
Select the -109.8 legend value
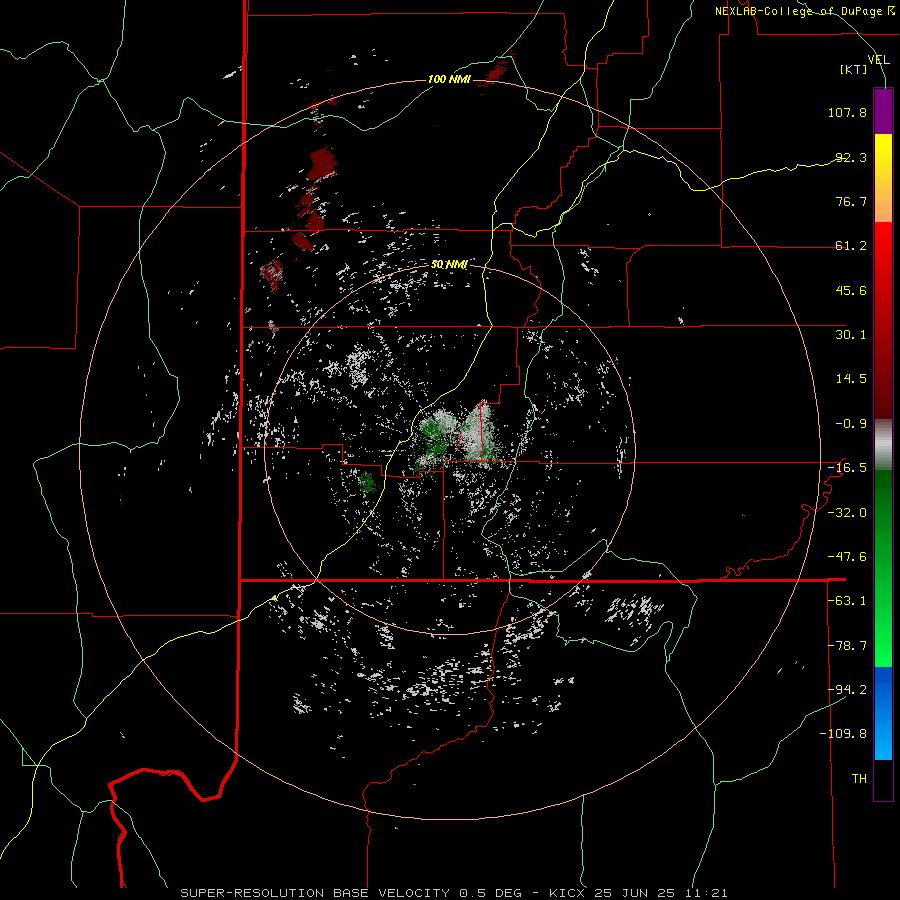click(843, 734)
